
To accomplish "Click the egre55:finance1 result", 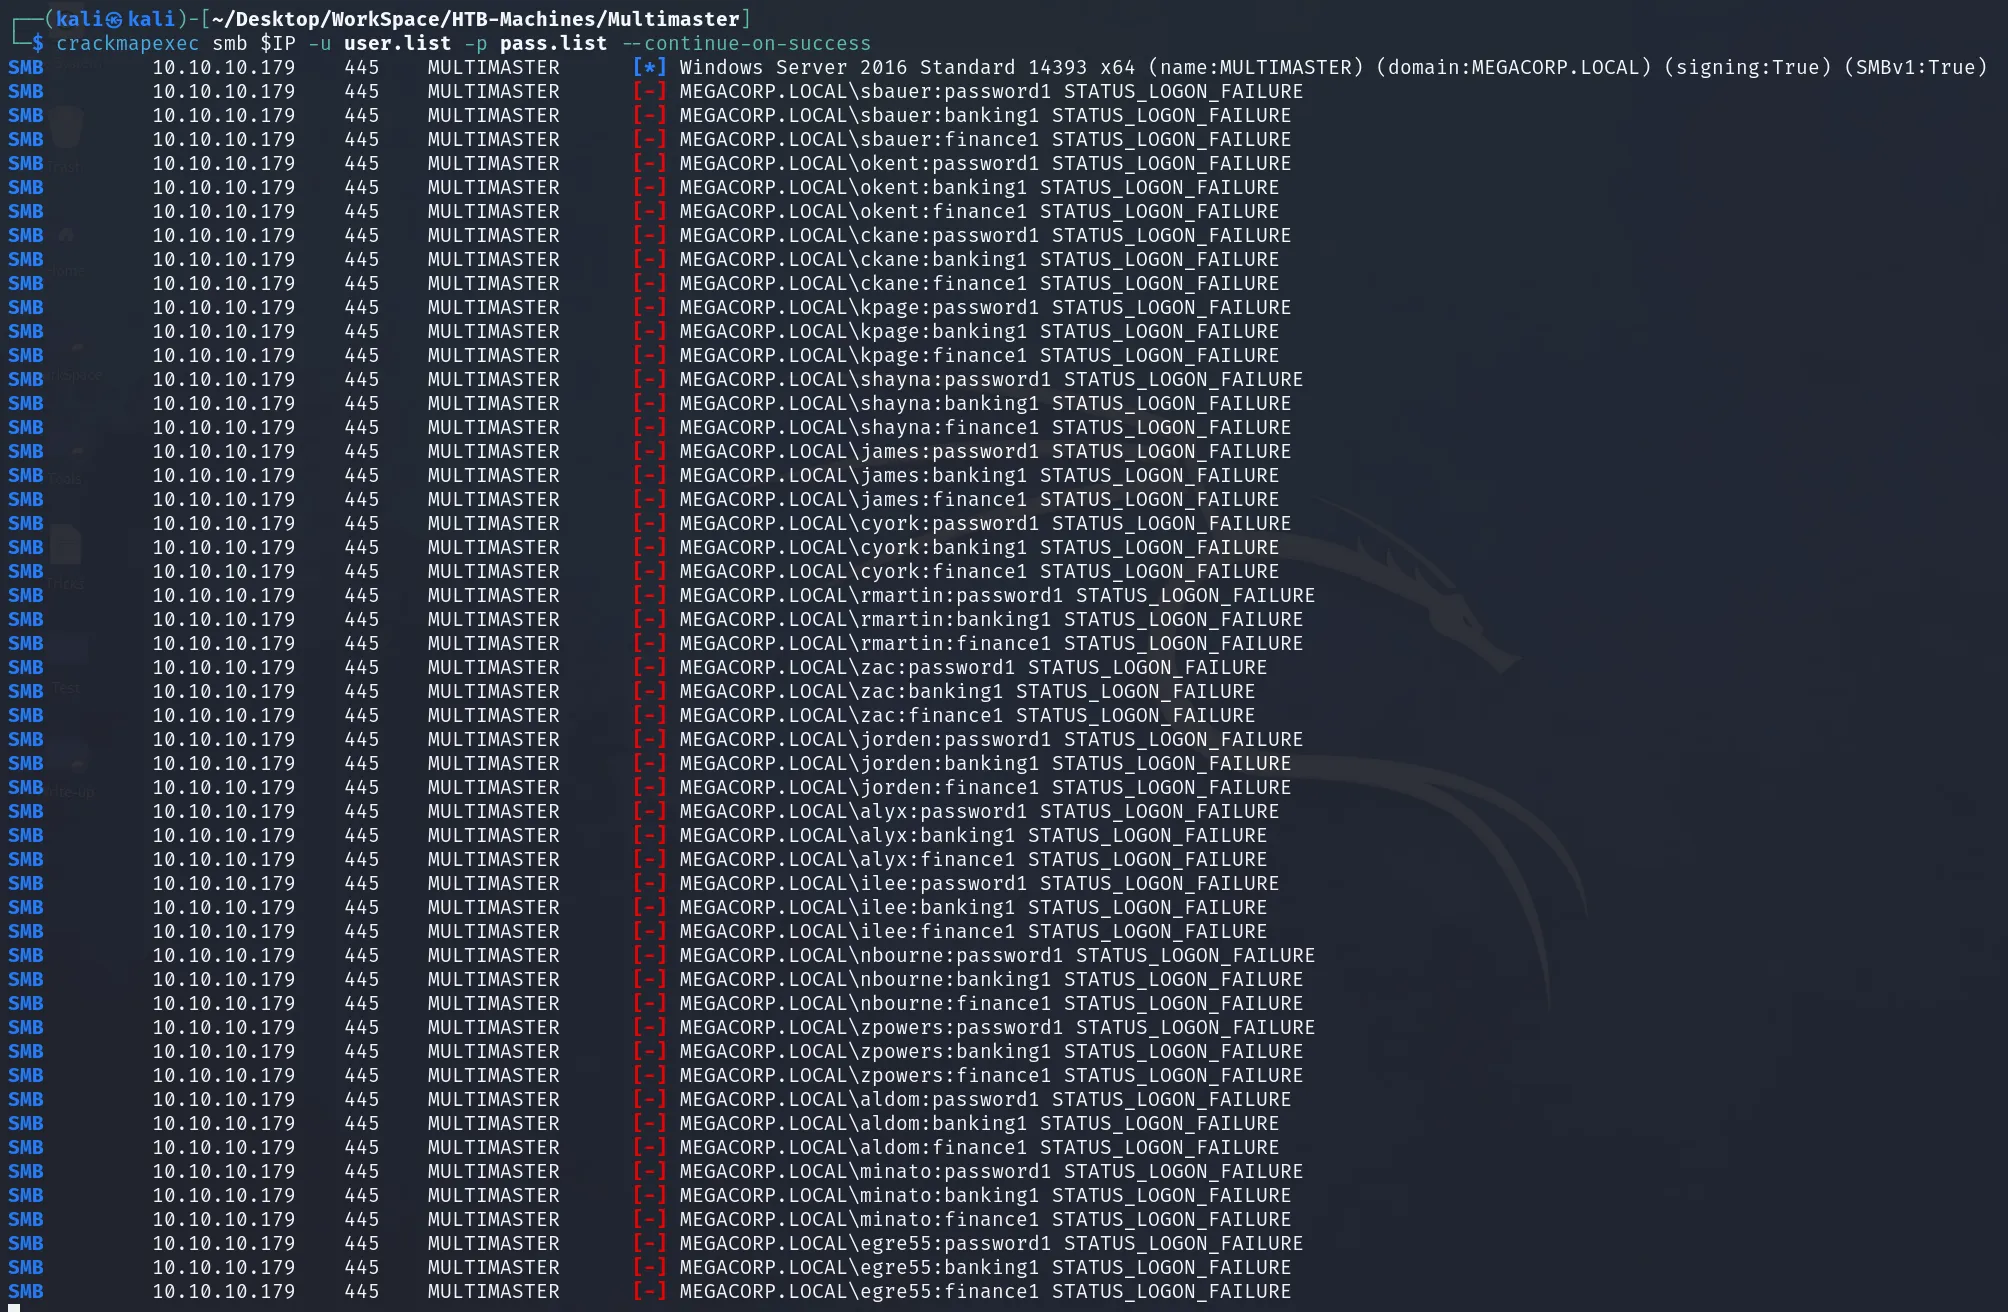I will [x=985, y=1291].
